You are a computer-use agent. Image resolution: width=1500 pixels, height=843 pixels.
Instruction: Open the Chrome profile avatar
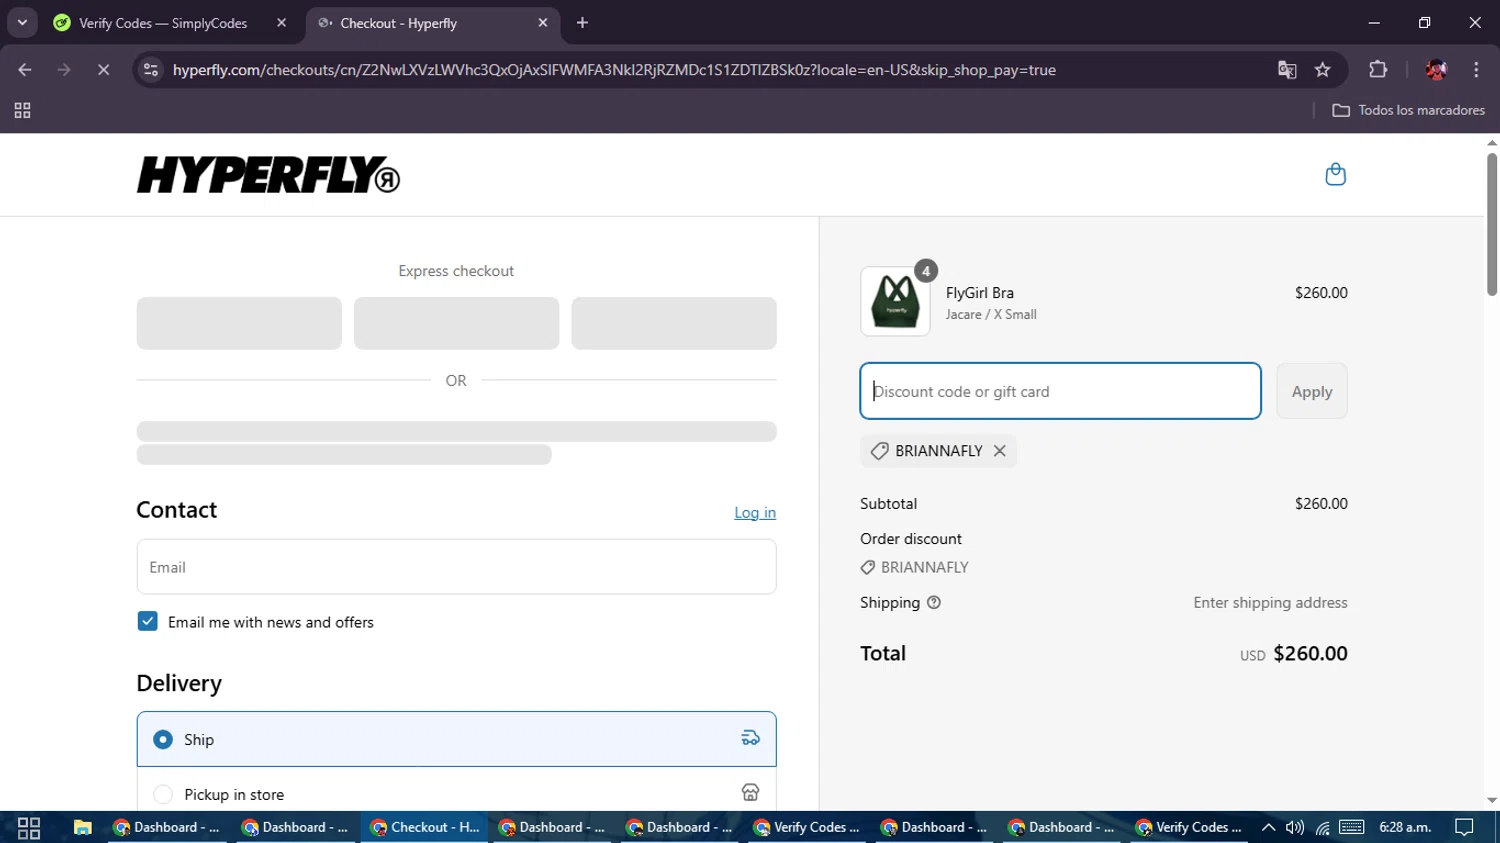click(1436, 70)
